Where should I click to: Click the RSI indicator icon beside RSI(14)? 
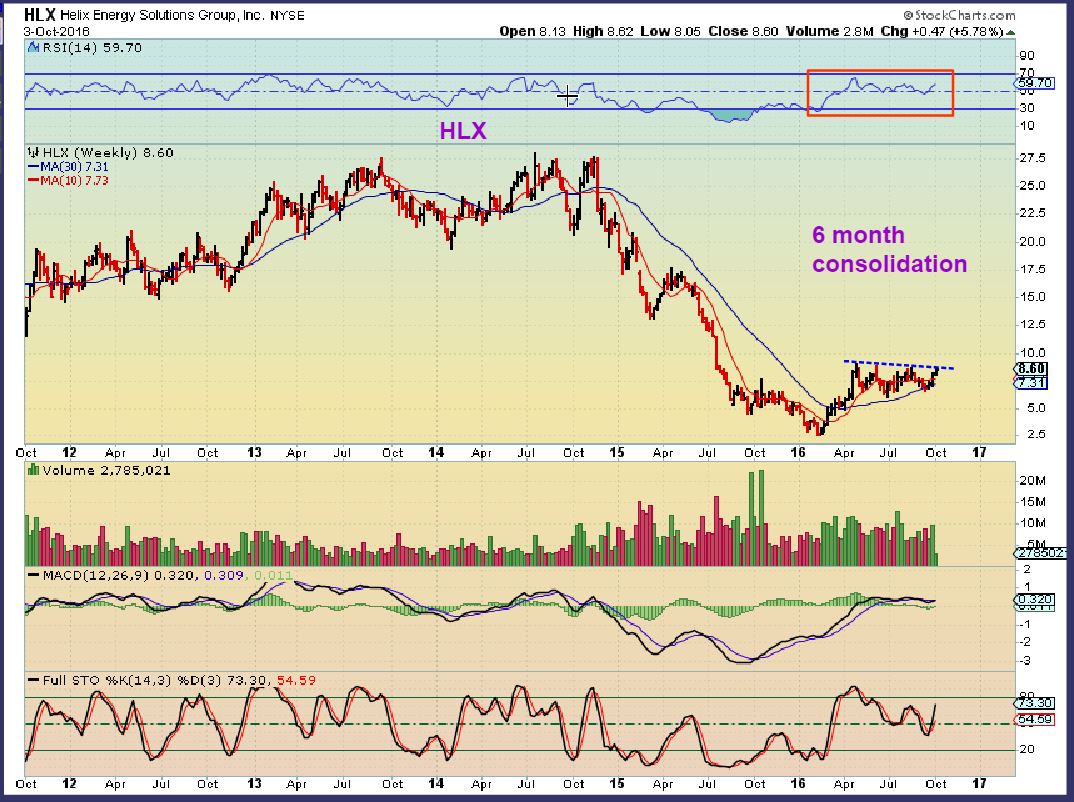tap(34, 47)
